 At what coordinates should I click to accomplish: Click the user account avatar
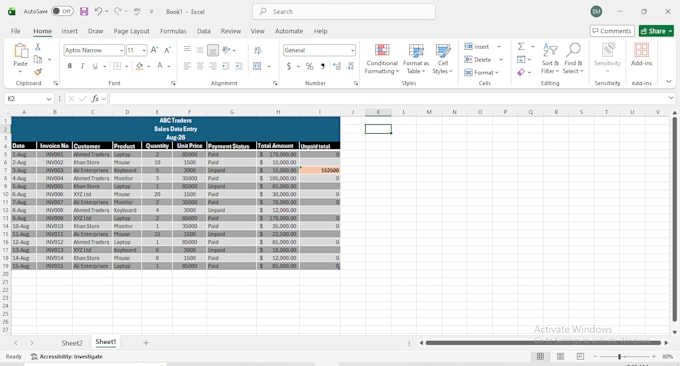click(x=596, y=12)
